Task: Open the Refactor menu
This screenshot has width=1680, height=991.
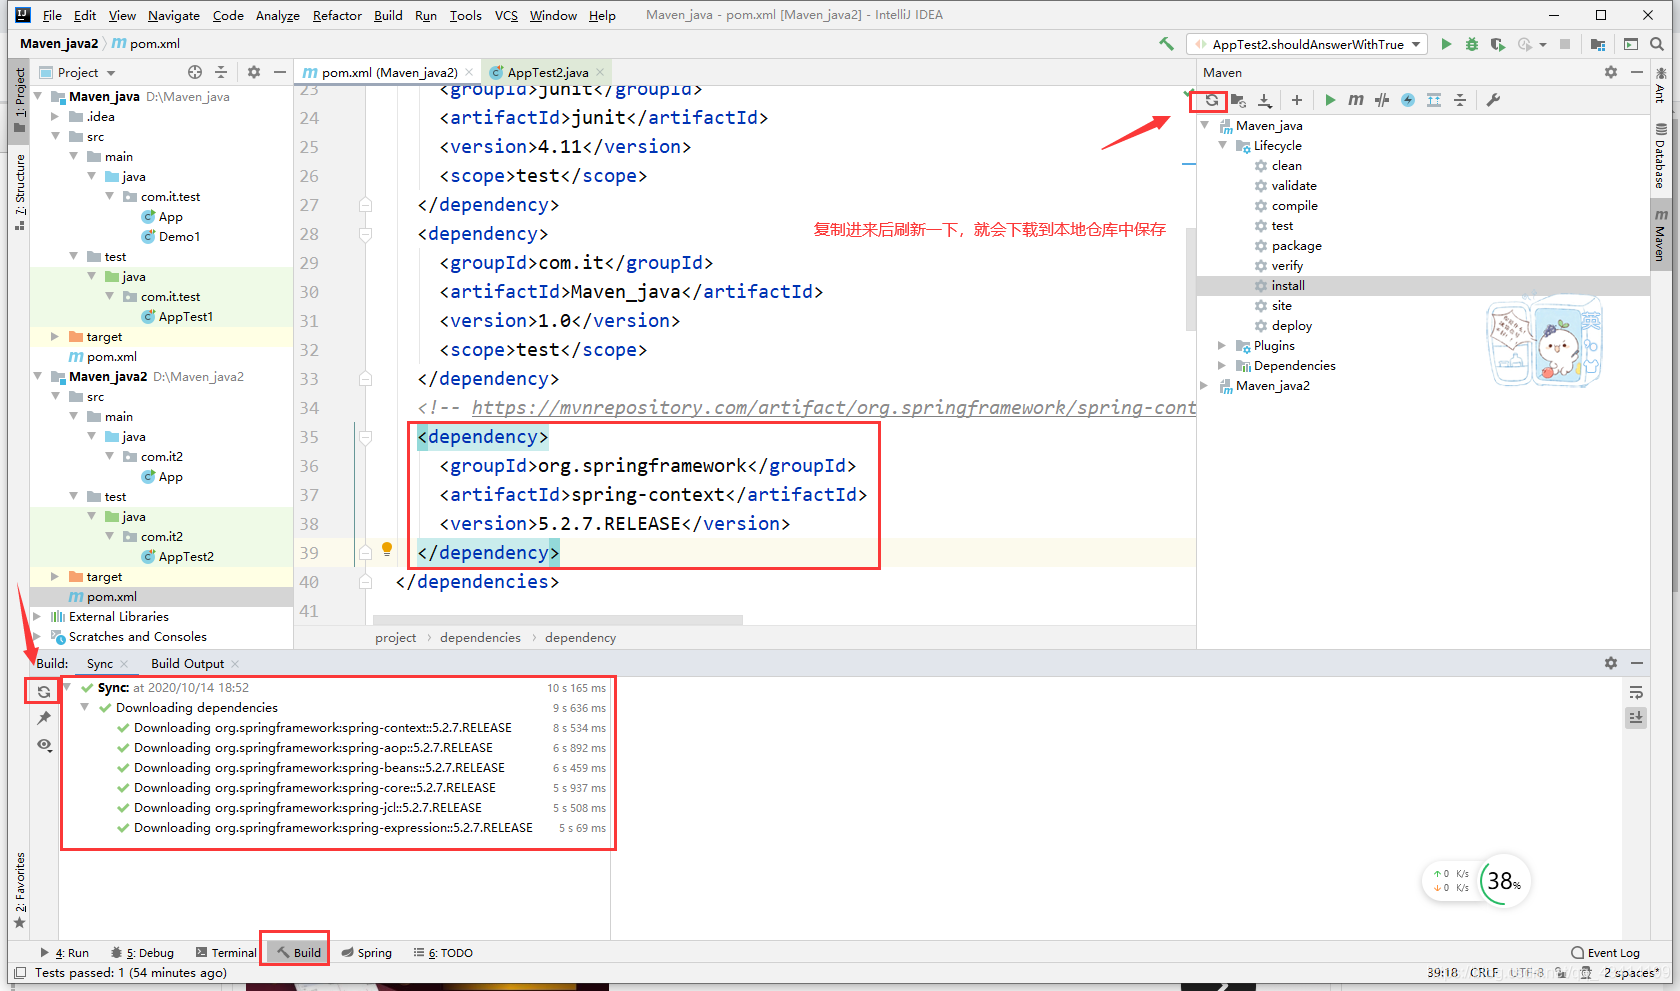Action: click(x=337, y=15)
